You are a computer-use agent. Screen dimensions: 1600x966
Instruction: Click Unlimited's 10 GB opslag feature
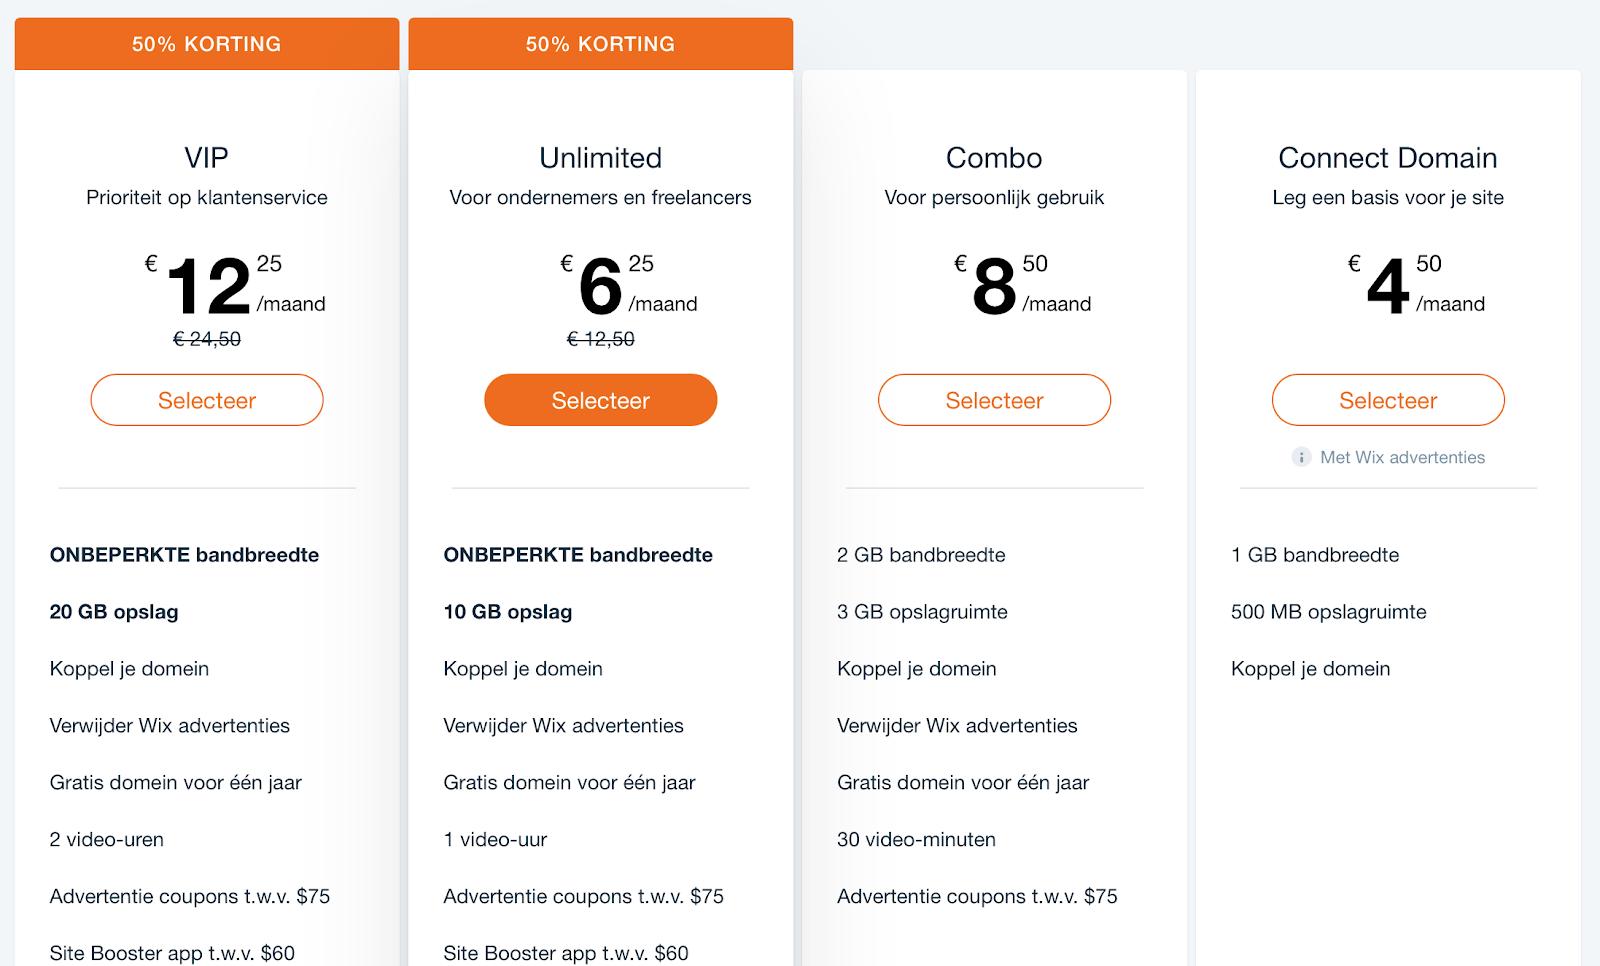coord(508,612)
